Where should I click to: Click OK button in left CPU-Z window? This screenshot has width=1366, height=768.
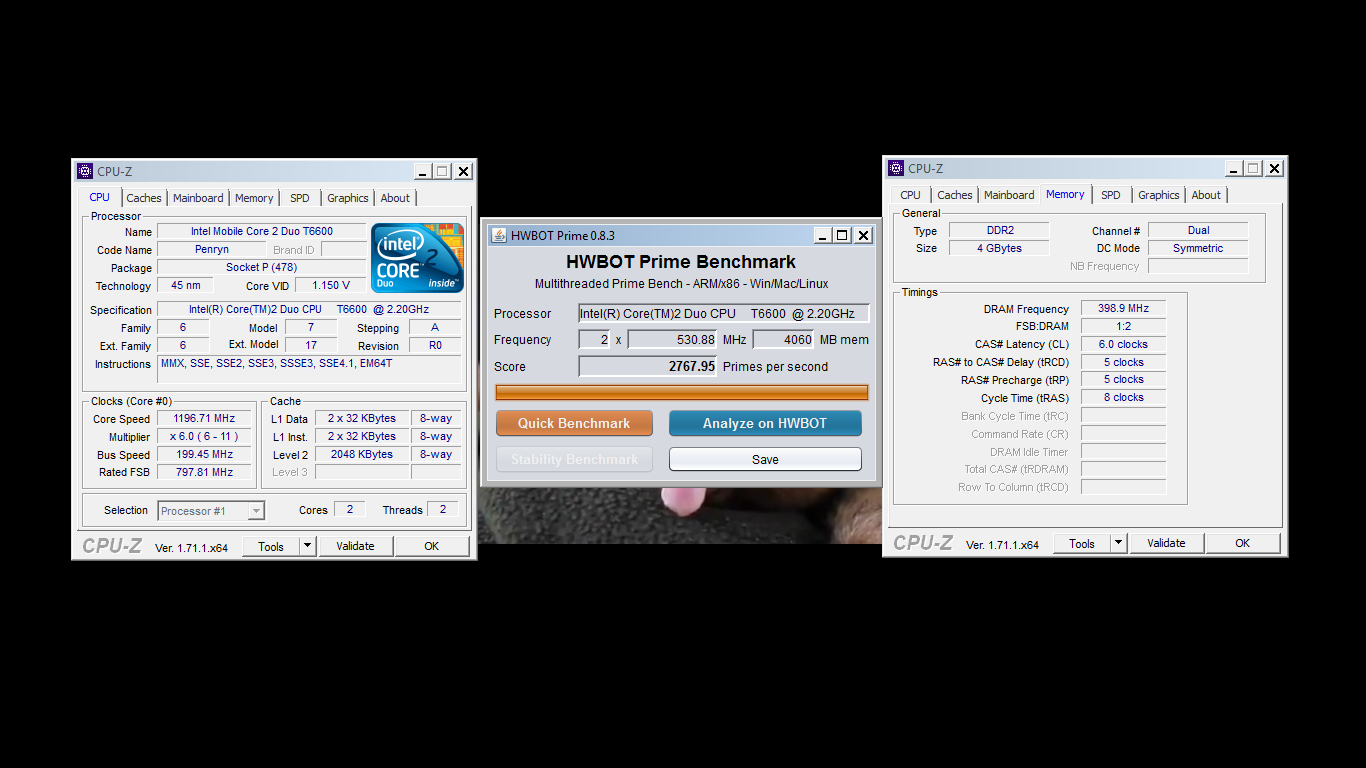pos(431,546)
